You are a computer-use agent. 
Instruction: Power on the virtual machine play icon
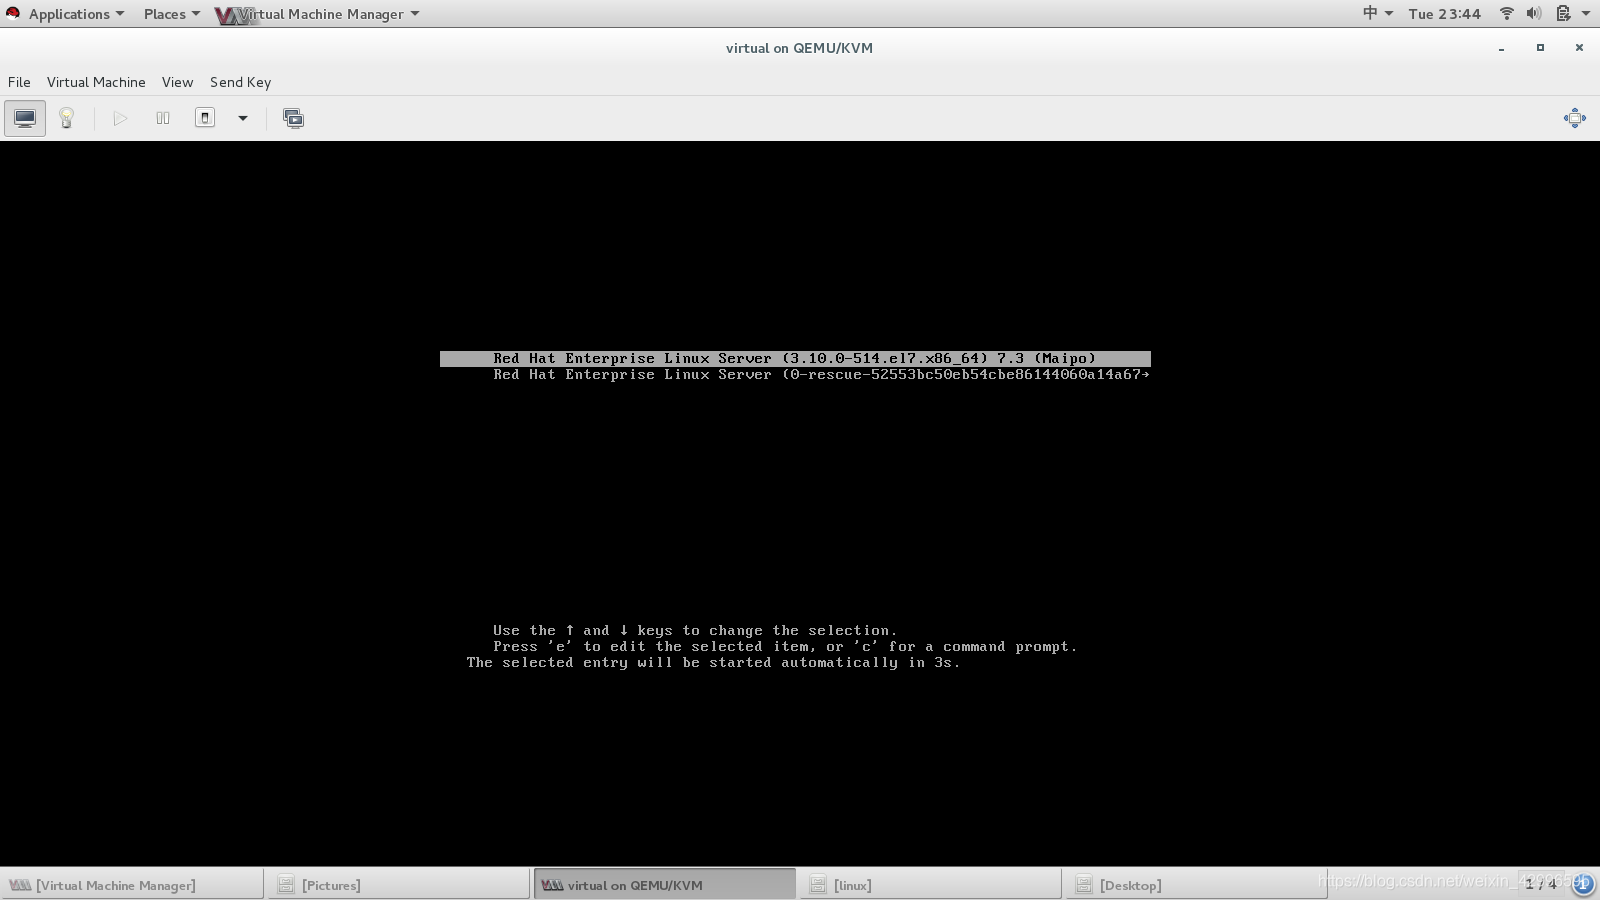[x=120, y=118]
